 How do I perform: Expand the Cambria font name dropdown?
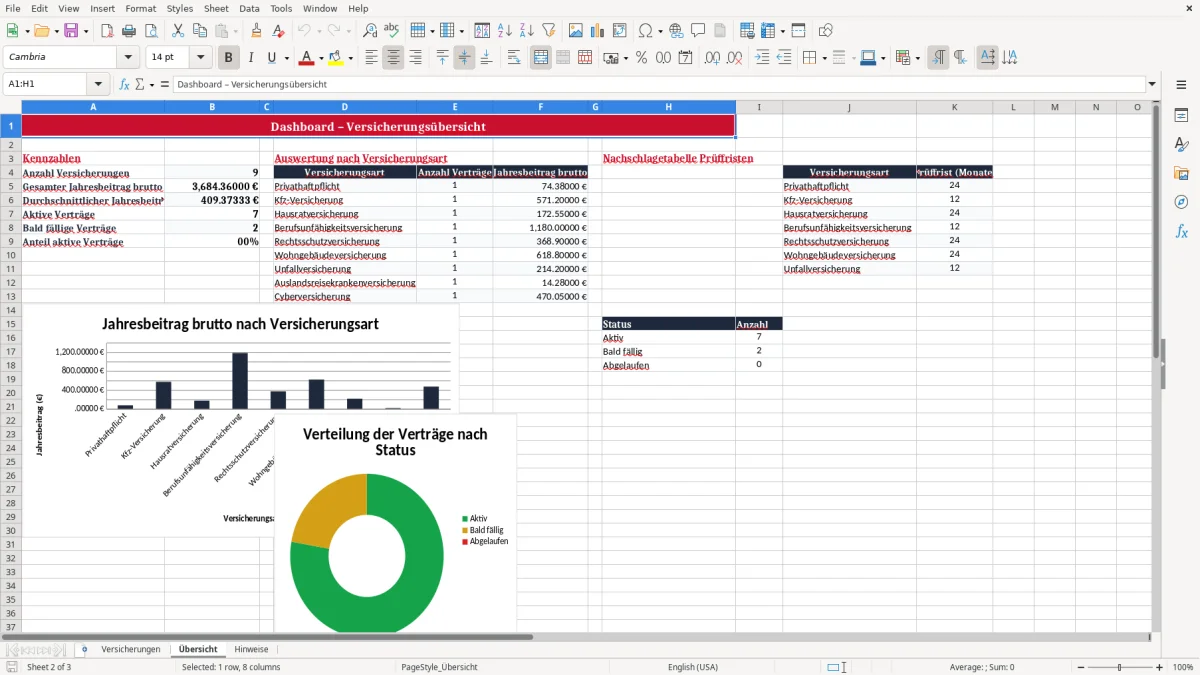[128, 58]
